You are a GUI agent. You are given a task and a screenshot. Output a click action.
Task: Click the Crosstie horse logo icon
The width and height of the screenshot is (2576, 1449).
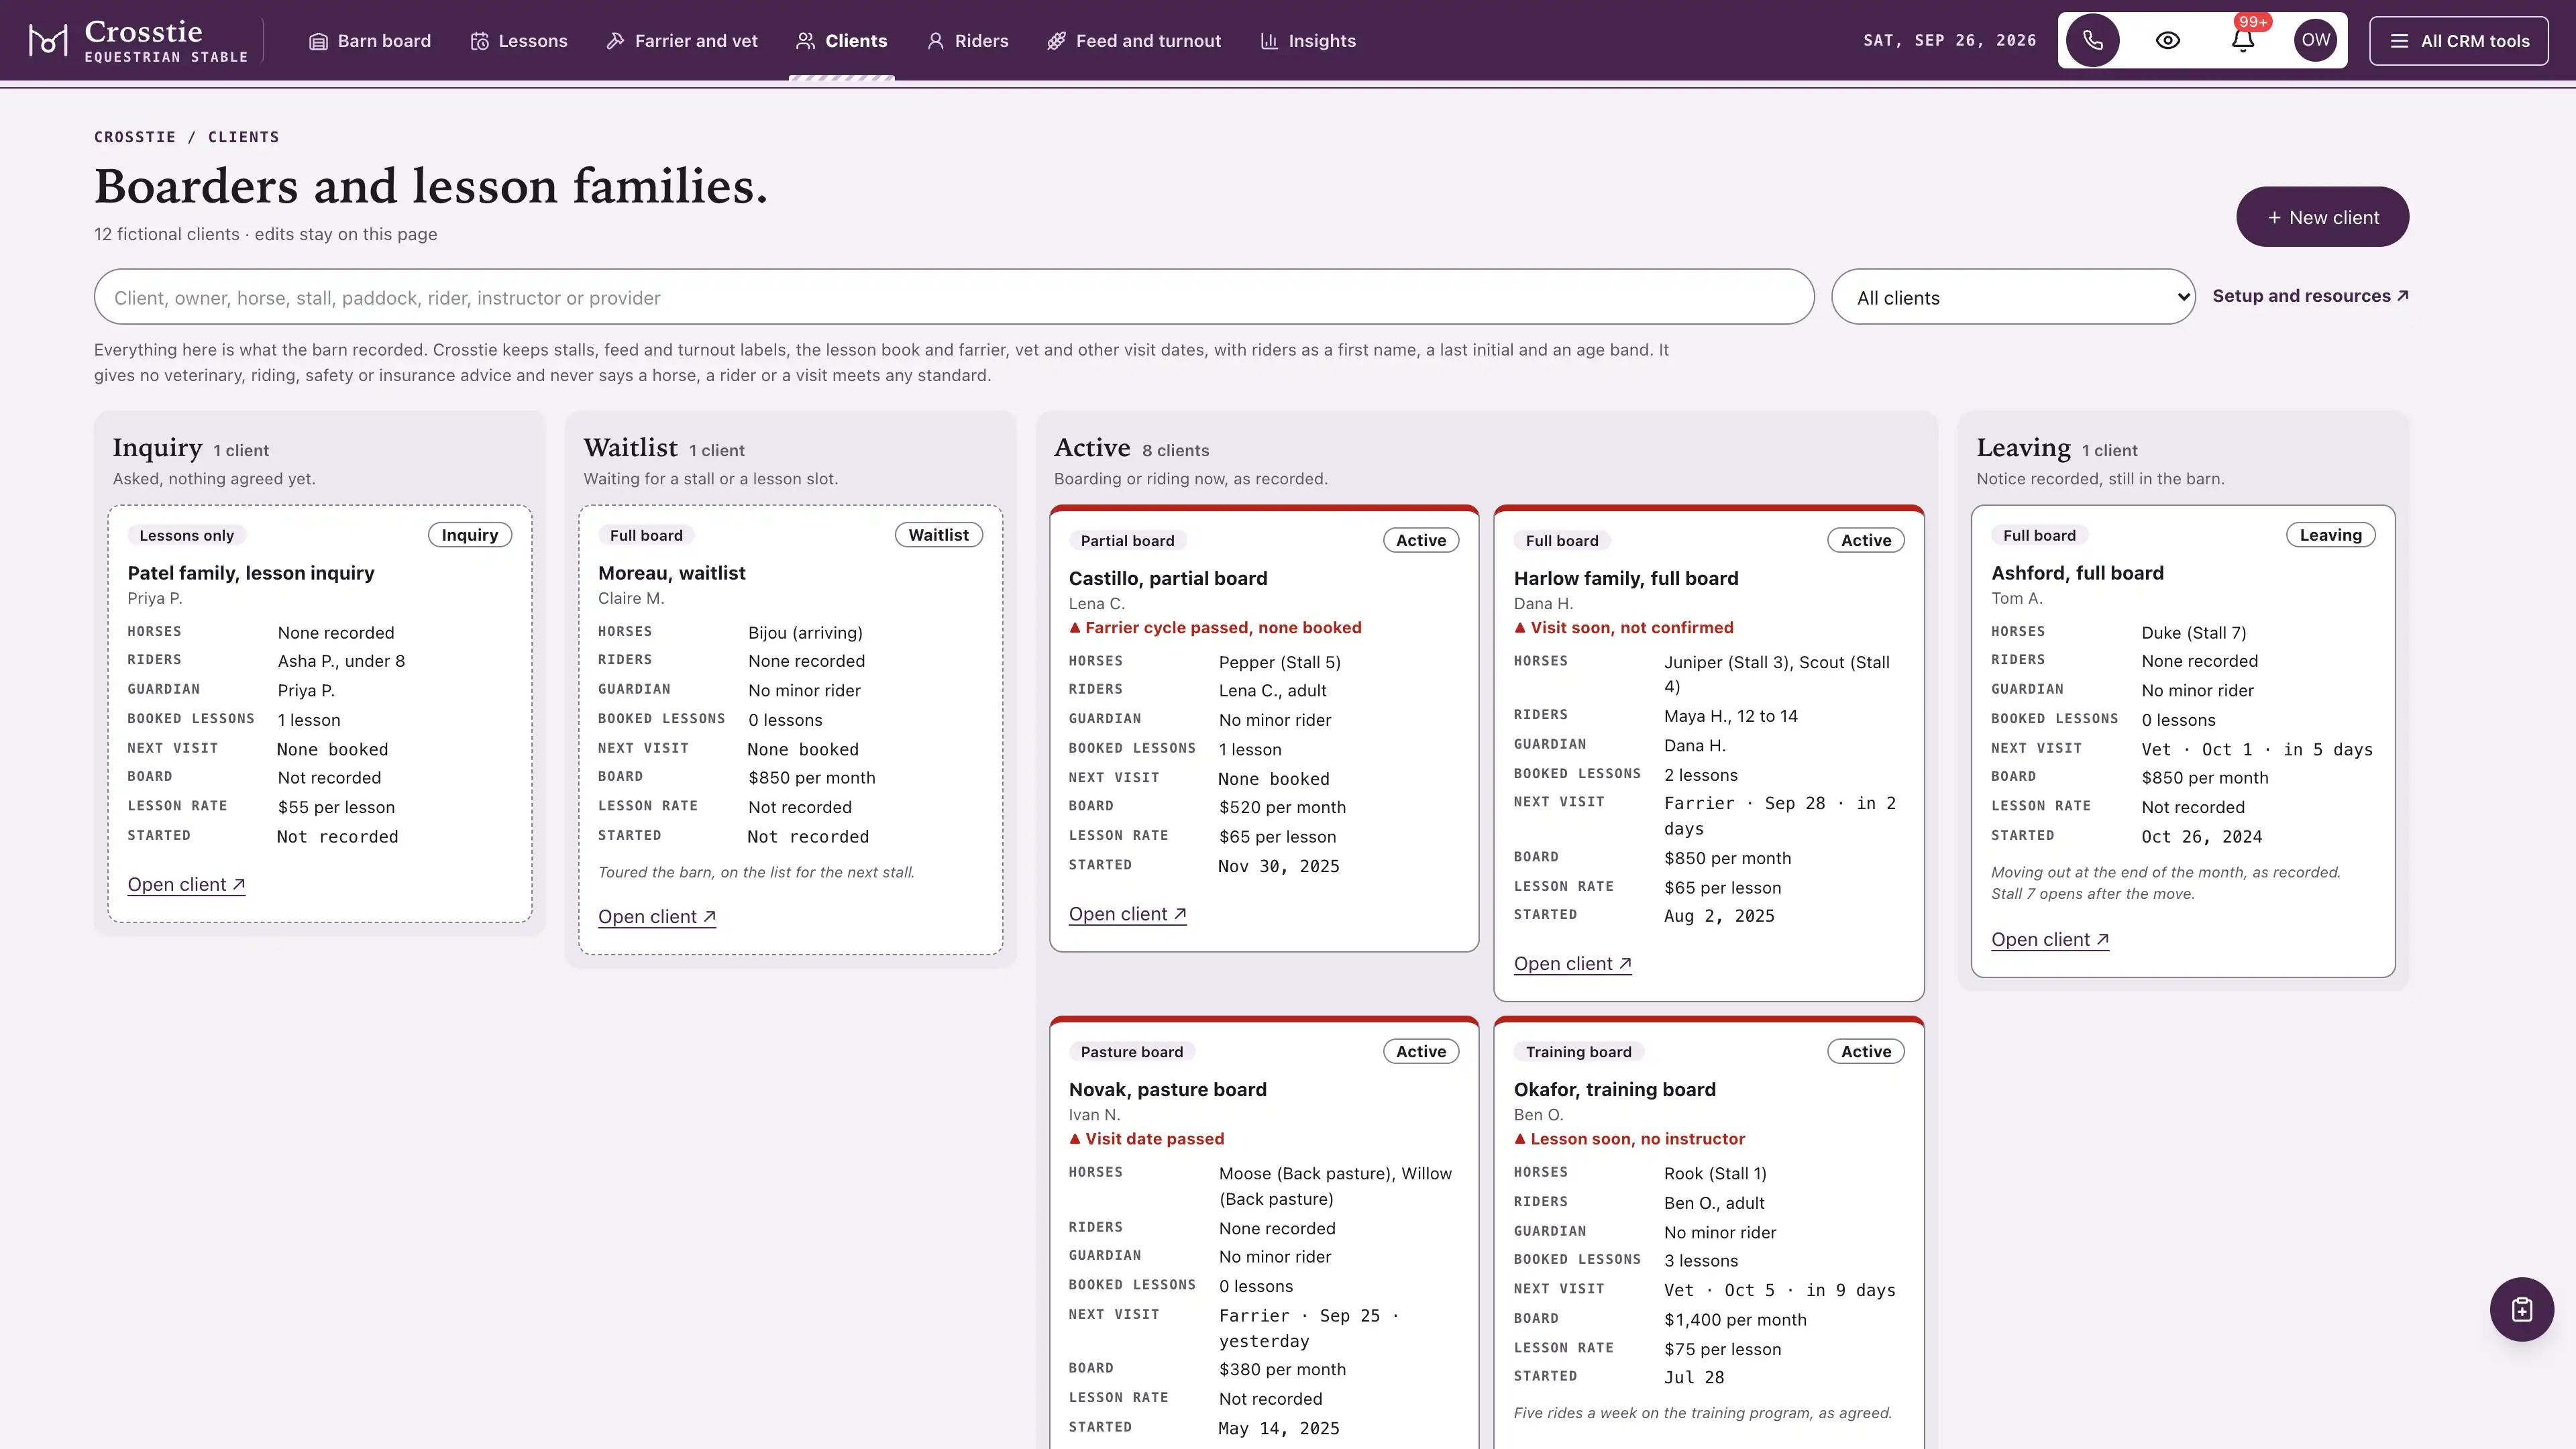[x=48, y=41]
